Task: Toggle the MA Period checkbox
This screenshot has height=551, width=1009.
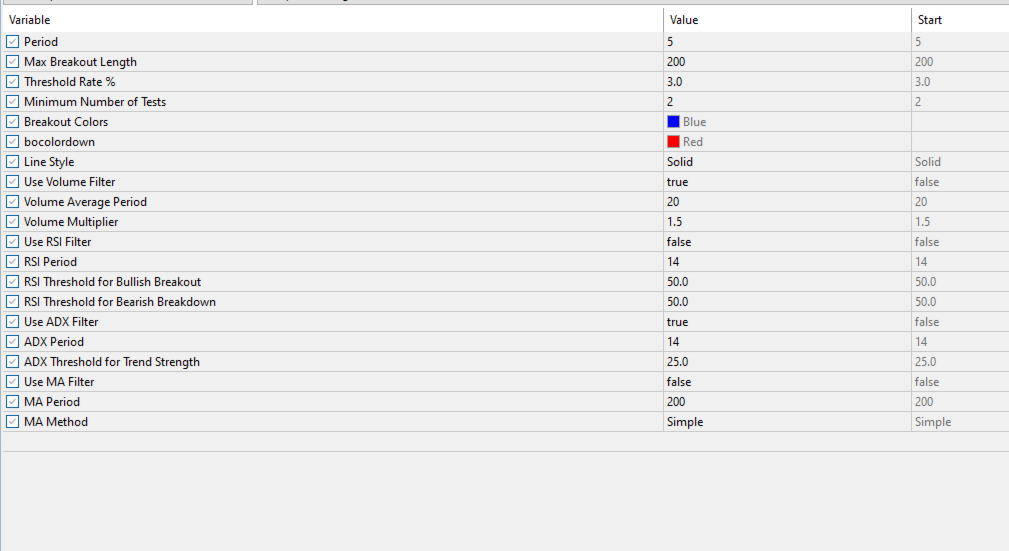Action: (13, 401)
